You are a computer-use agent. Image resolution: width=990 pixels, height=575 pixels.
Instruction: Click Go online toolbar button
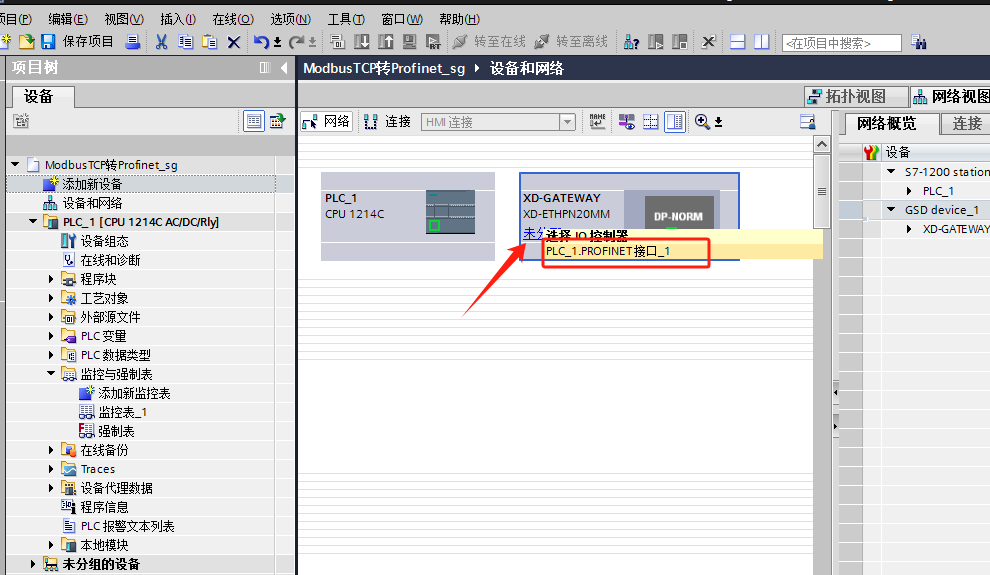point(489,42)
